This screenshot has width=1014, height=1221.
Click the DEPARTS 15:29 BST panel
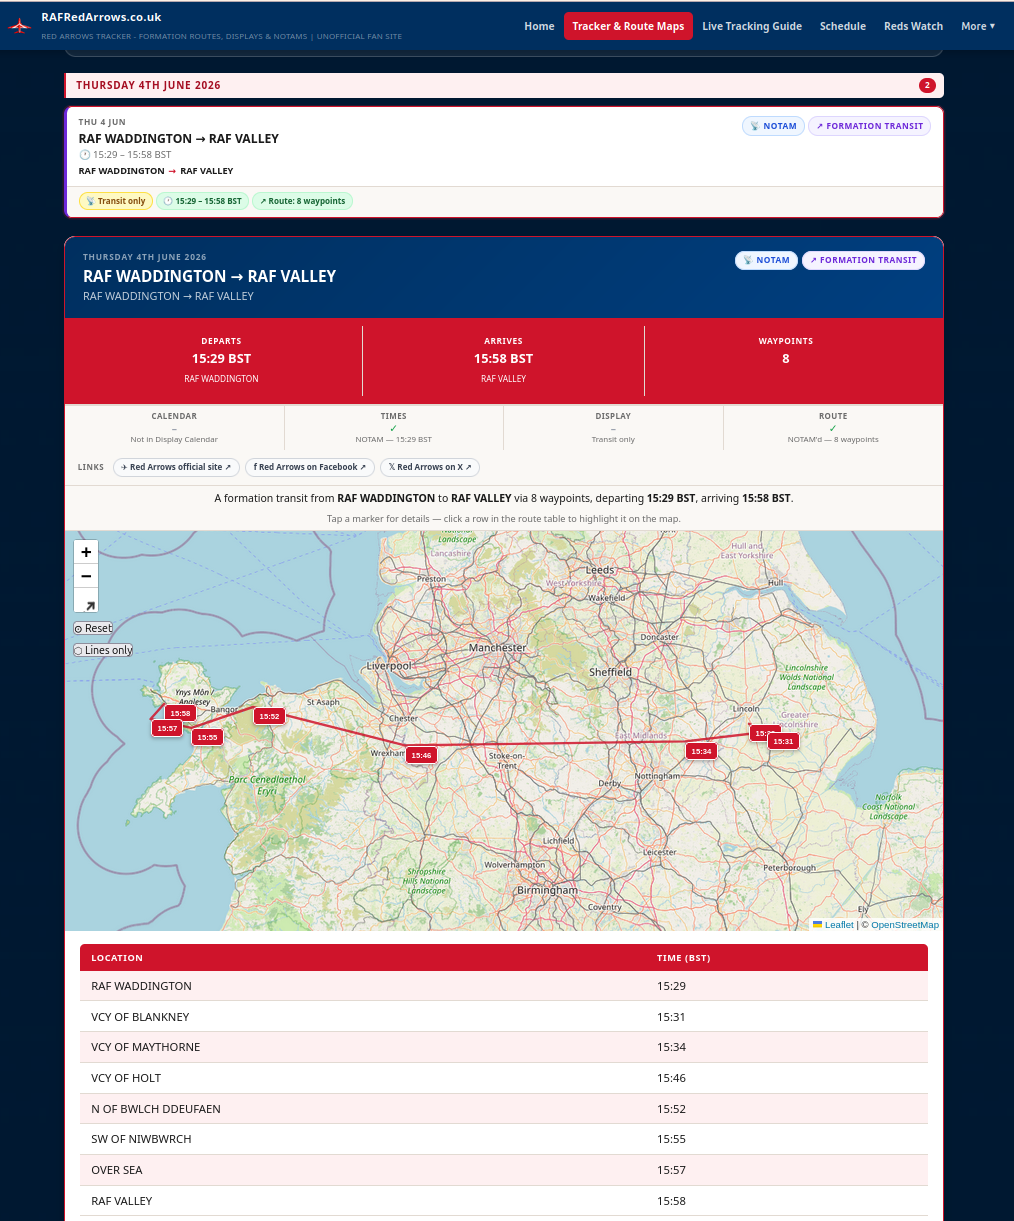(x=222, y=360)
